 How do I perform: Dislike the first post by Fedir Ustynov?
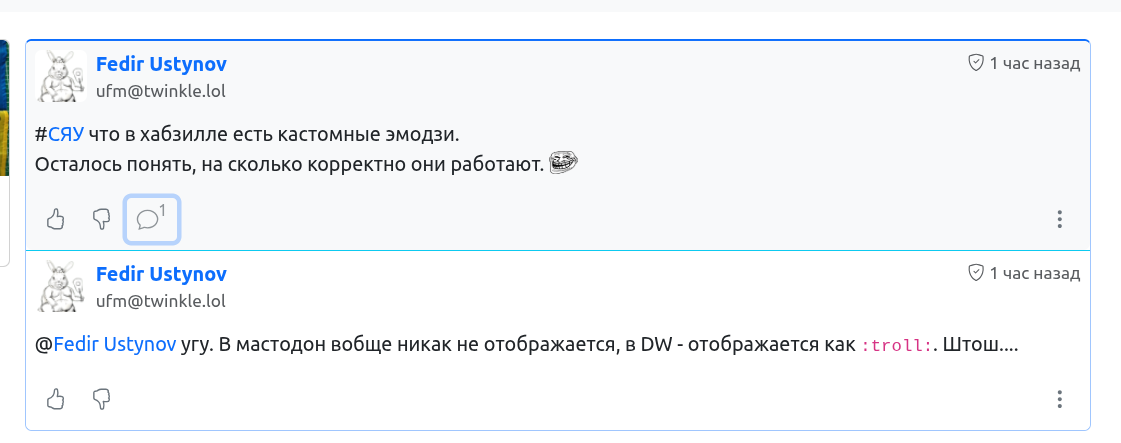(101, 219)
